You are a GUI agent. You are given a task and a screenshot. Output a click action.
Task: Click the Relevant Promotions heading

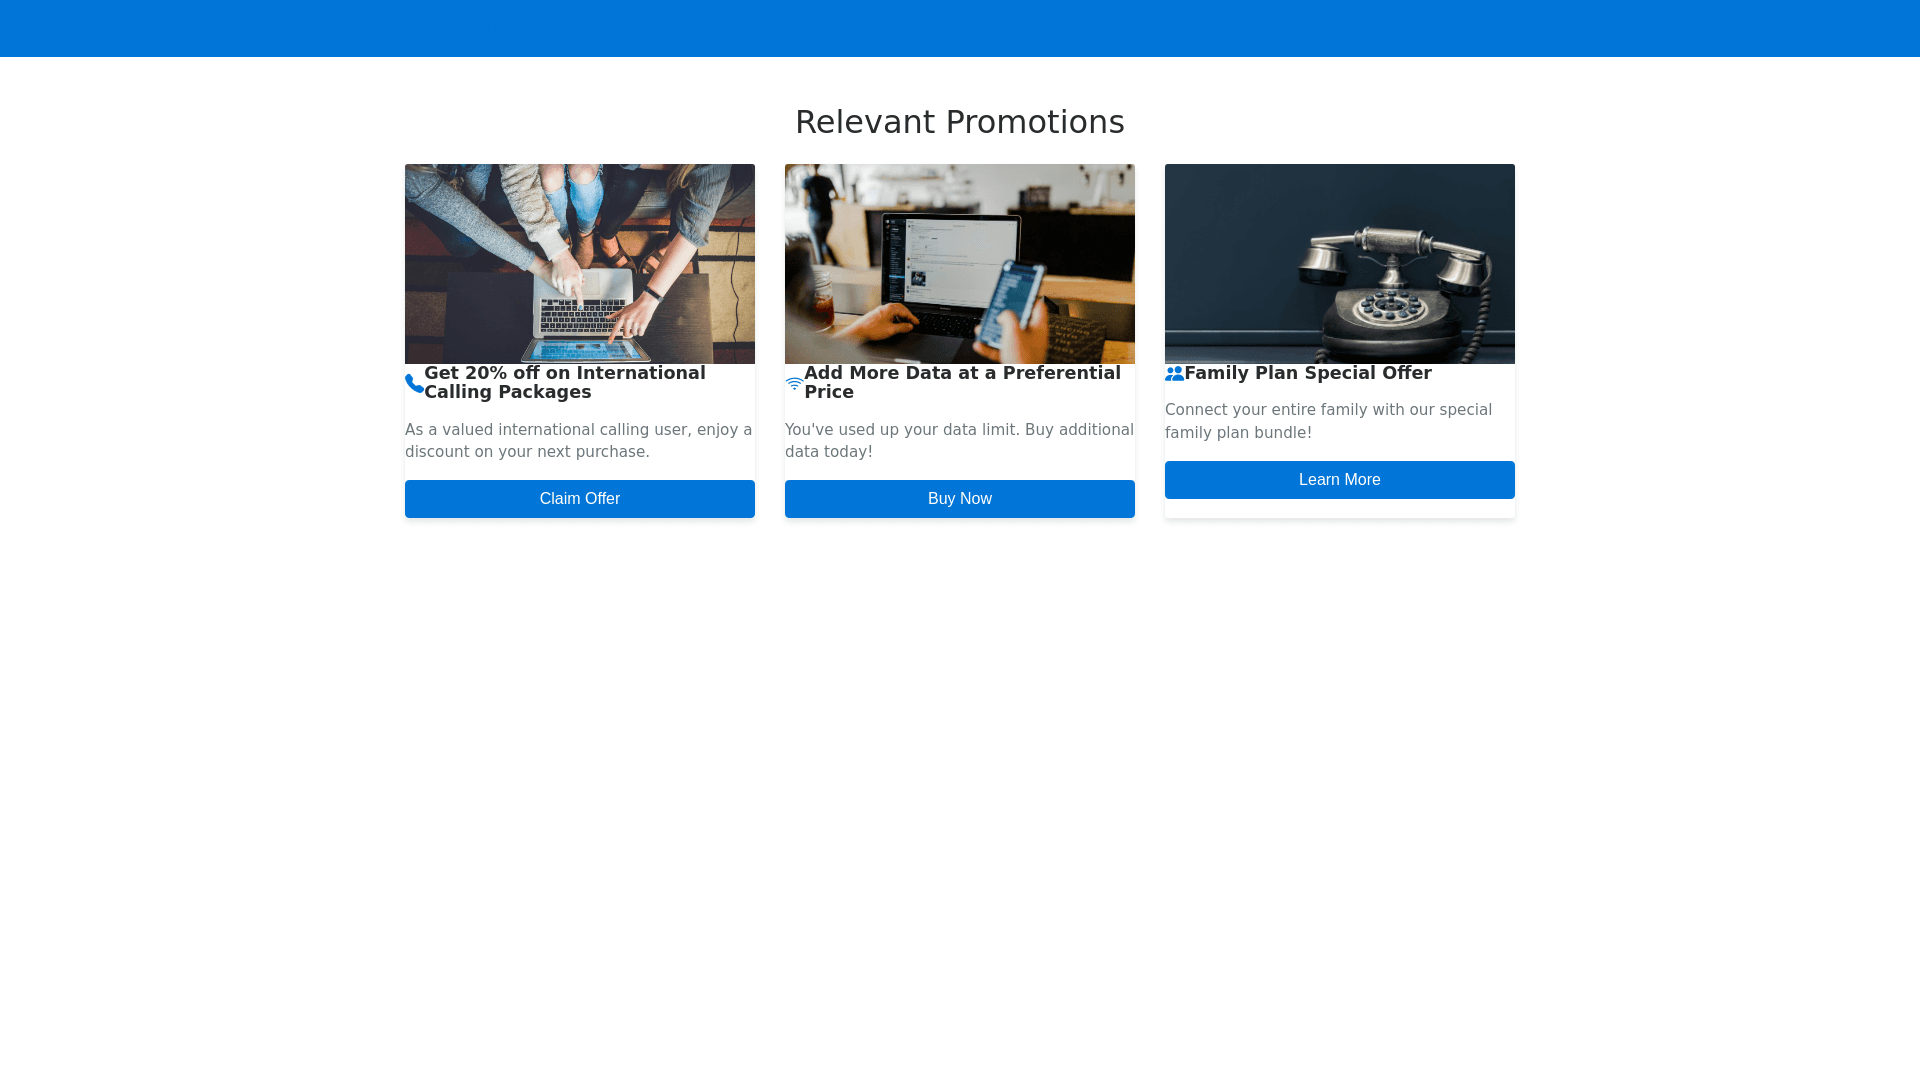[960, 122]
